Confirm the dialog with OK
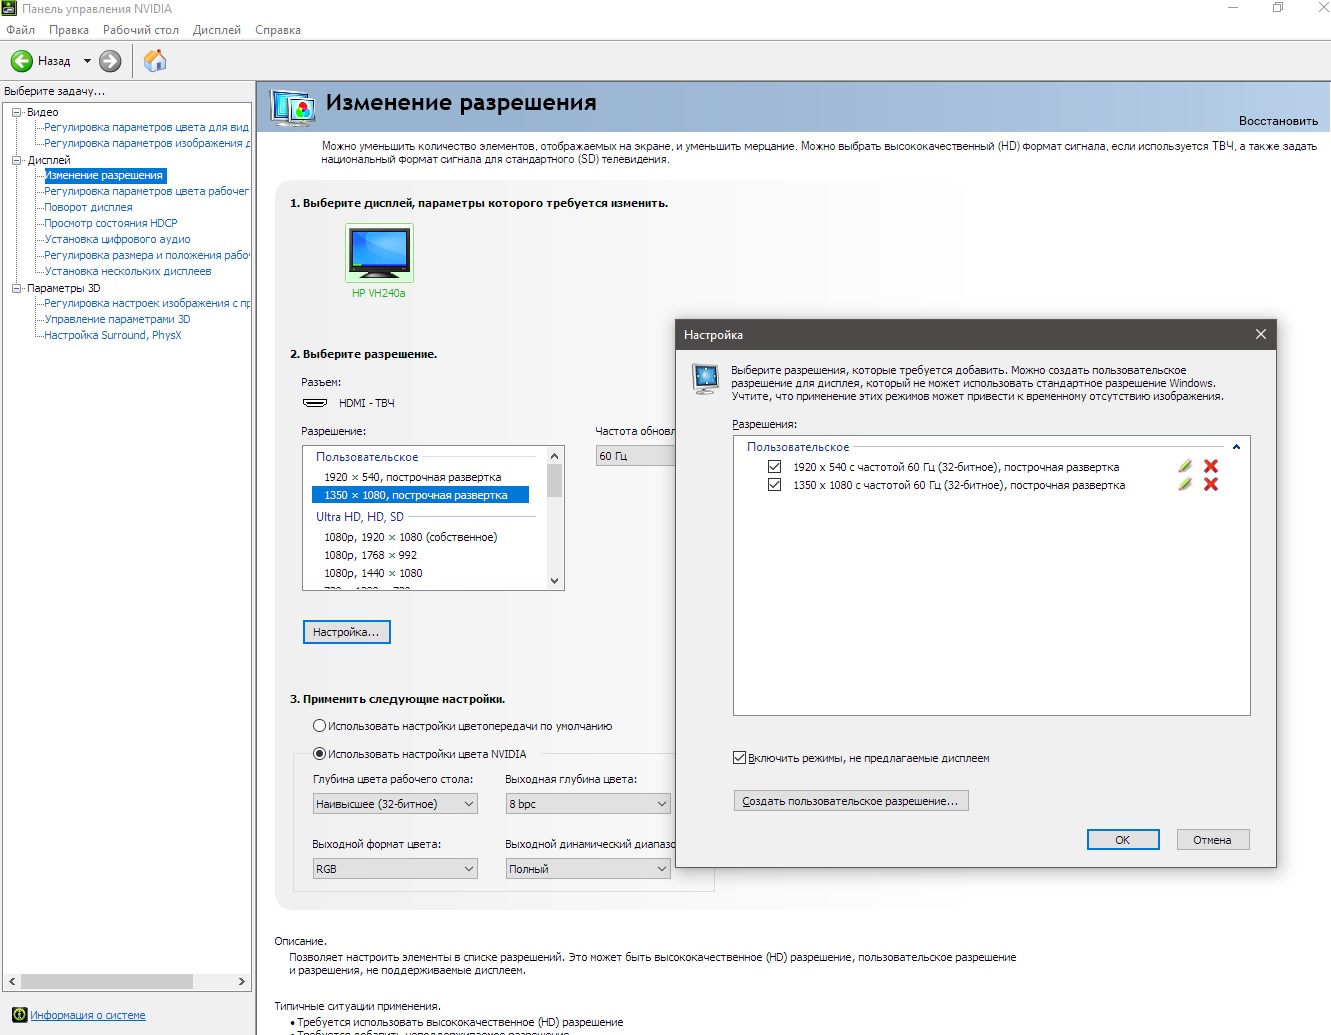The width and height of the screenshot is (1331, 1035). pos(1123,840)
